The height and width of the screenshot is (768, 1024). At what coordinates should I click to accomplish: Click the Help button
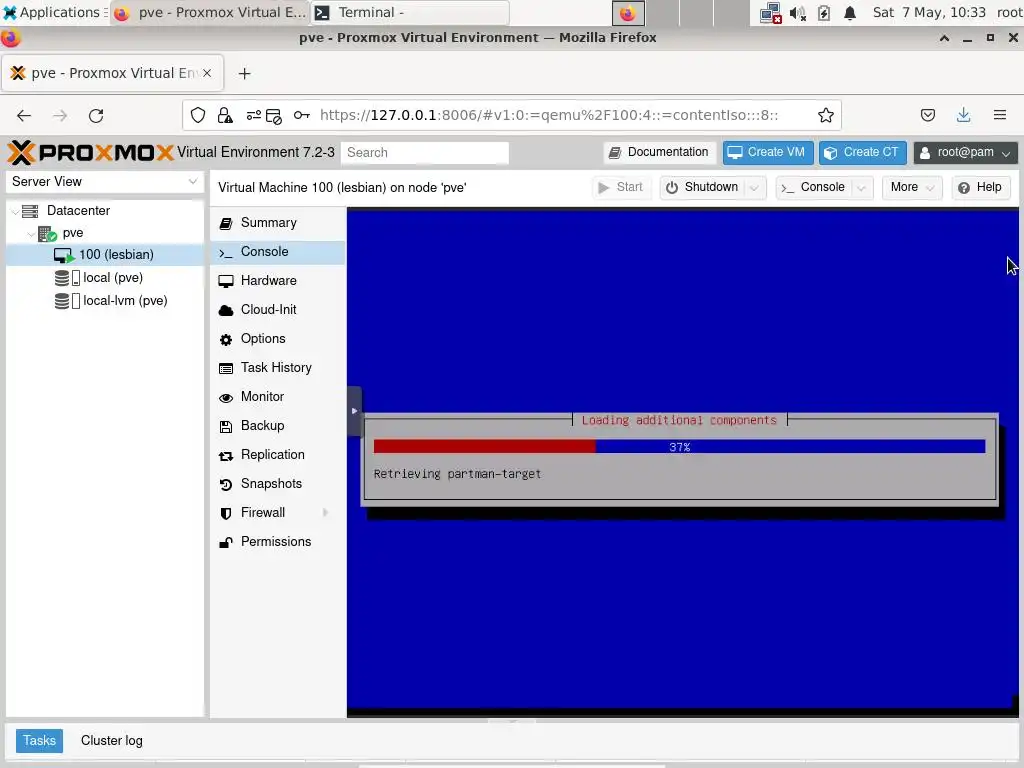click(x=980, y=187)
